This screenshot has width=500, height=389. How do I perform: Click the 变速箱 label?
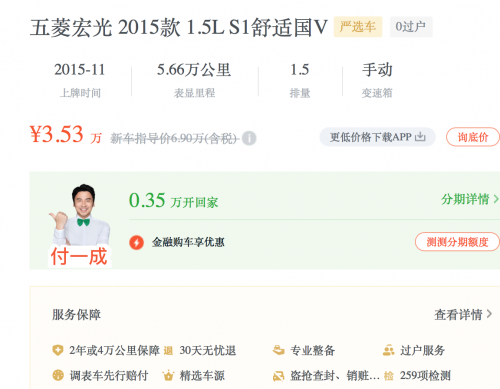pyautogui.click(x=377, y=93)
